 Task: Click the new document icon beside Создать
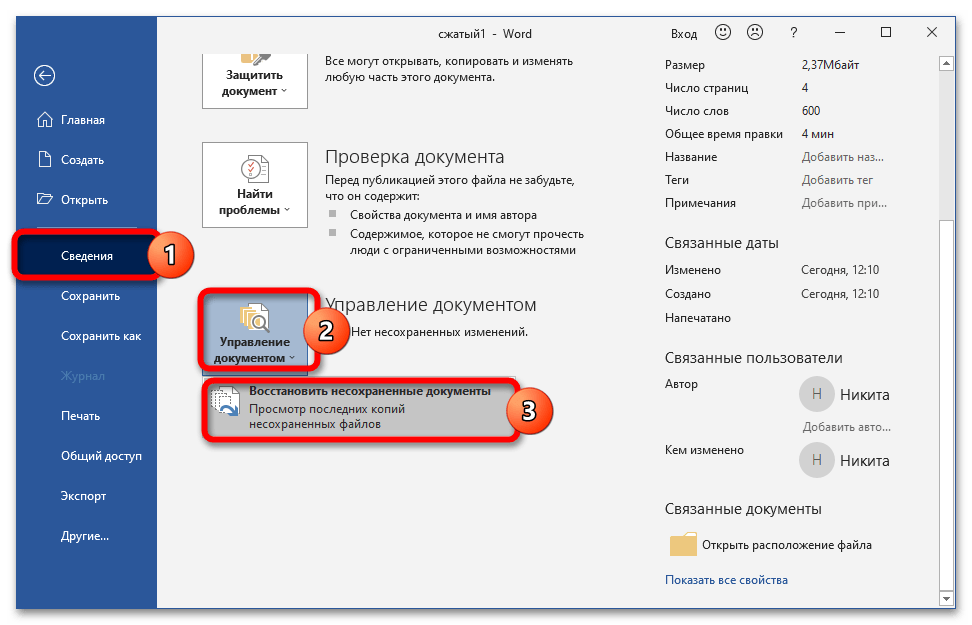(45, 159)
